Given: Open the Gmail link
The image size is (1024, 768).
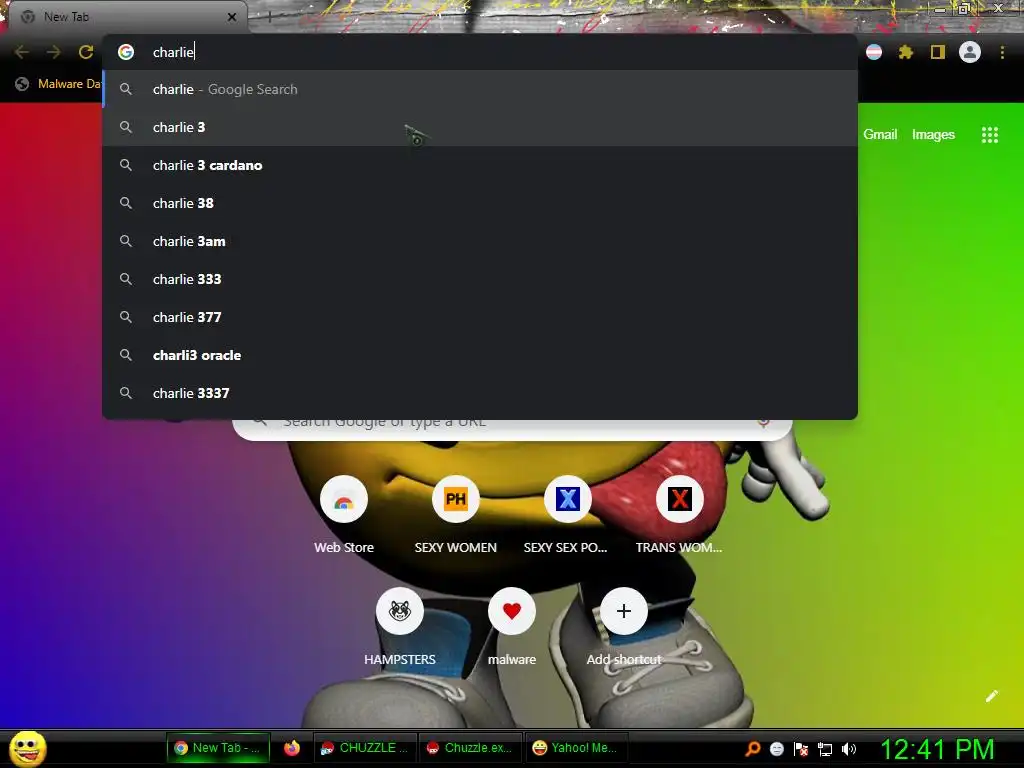Looking at the screenshot, I should click(x=880, y=135).
